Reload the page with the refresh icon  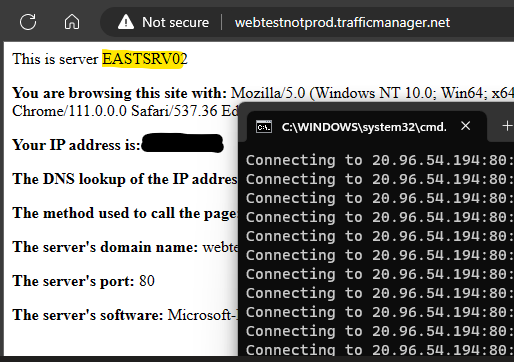tap(28, 22)
